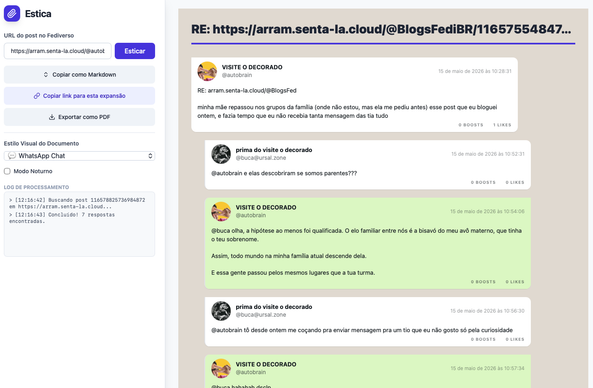Click buca avatar in the 10:56:30 reply
The height and width of the screenshot is (388, 593).
(x=221, y=311)
